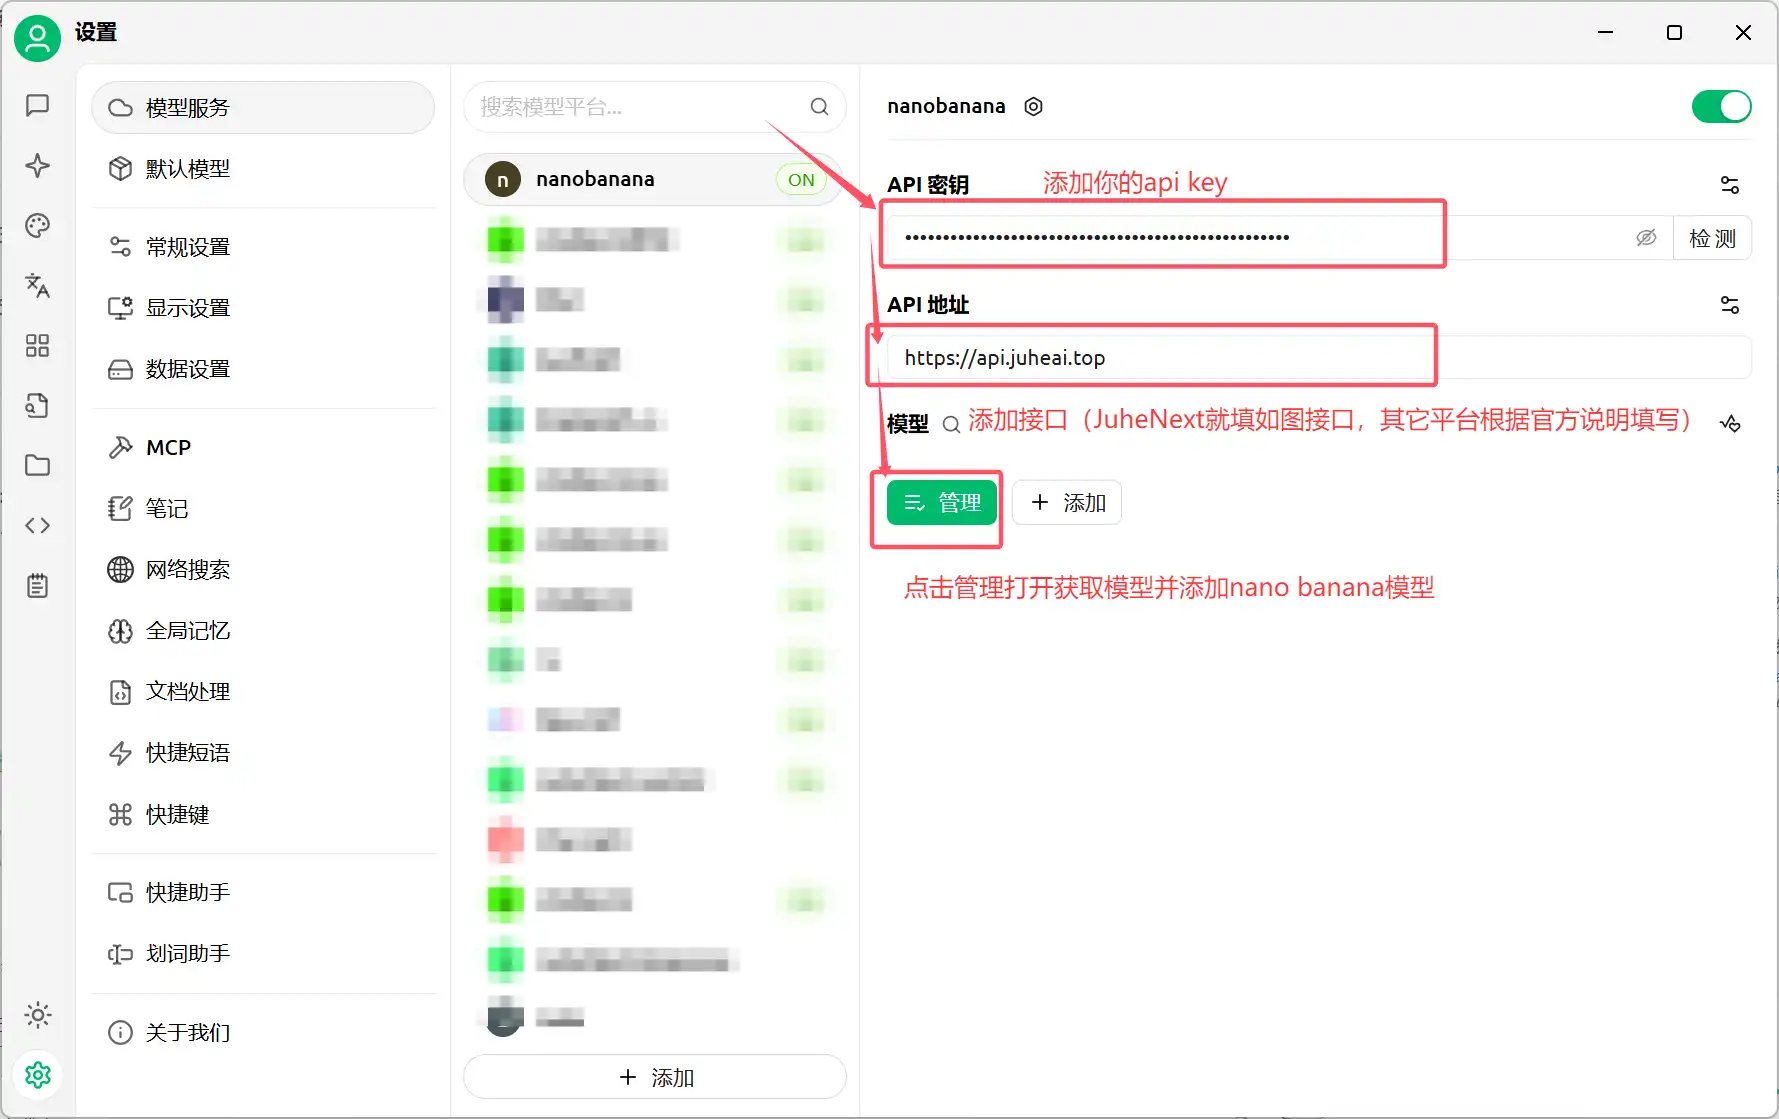Click the ON badge of nanobanana

[x=801, y=180]
